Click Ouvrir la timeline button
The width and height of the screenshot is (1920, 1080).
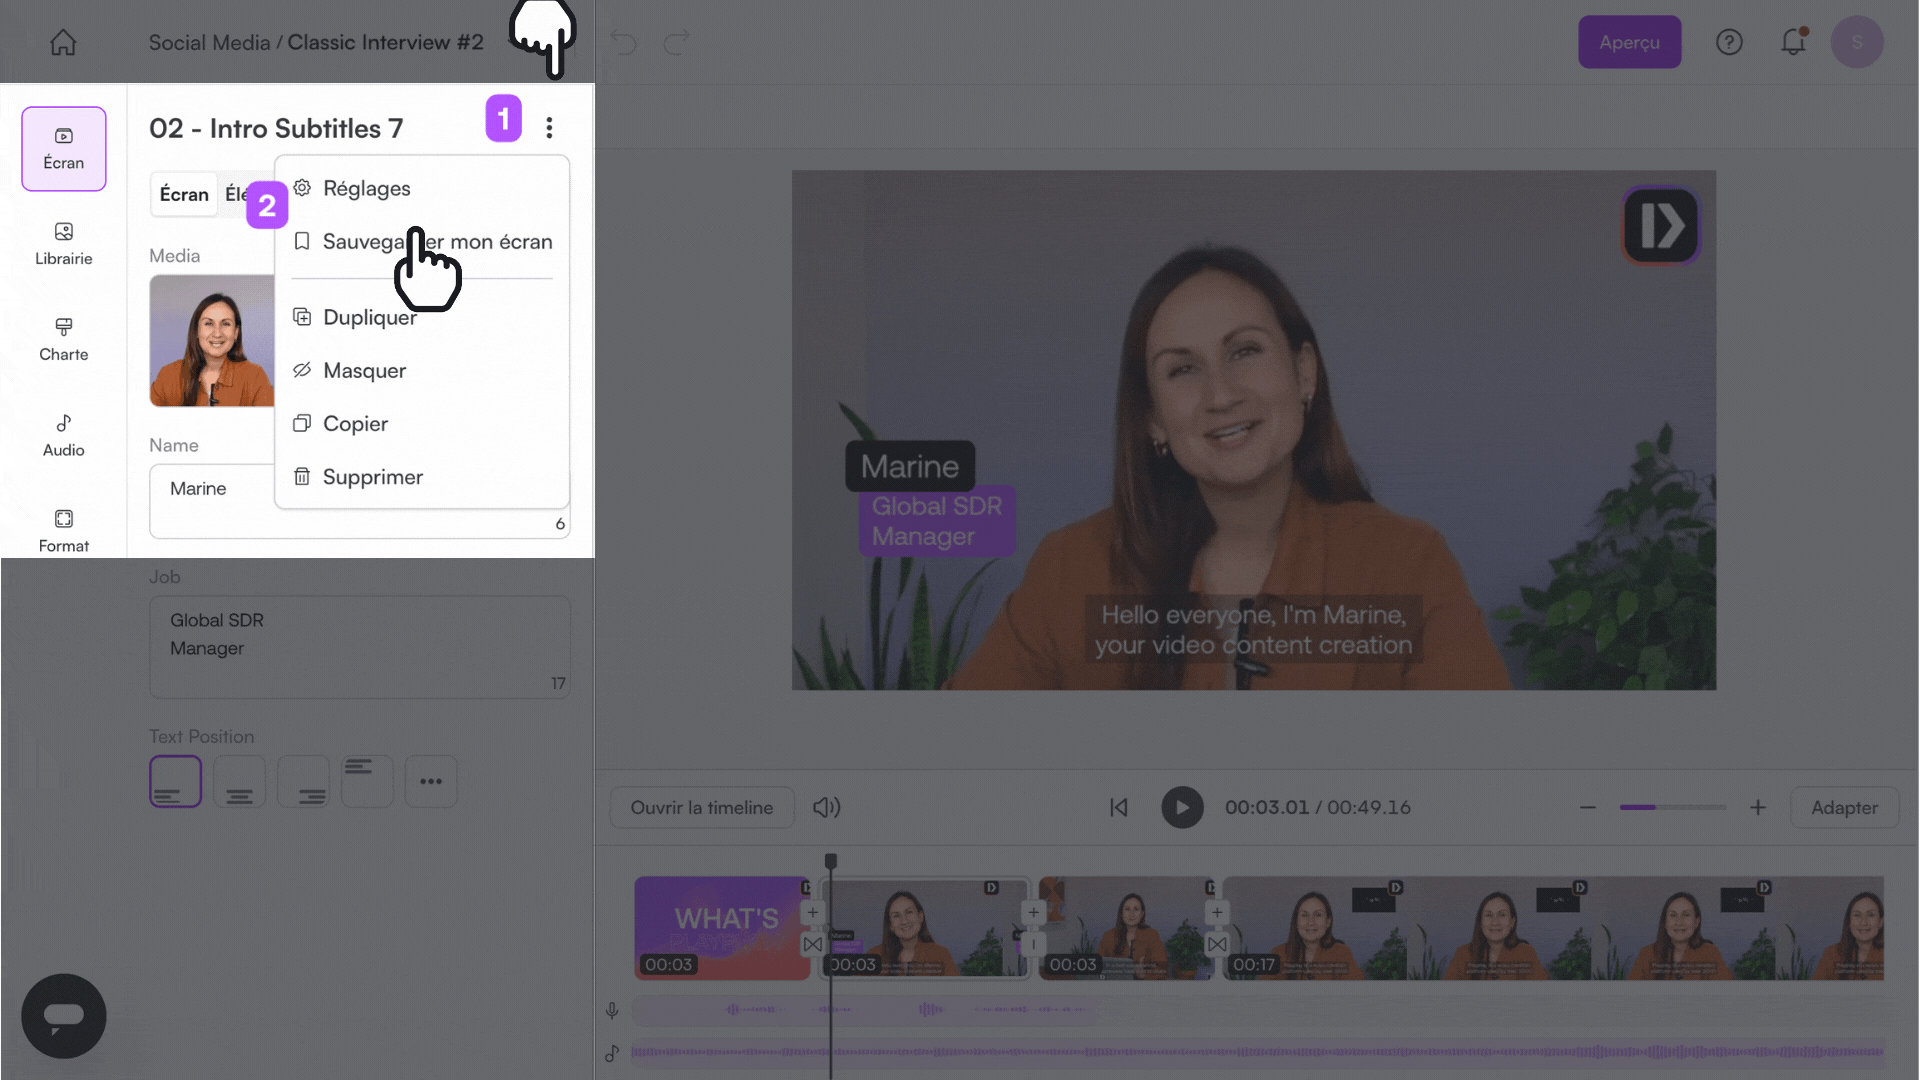(701, 807)
